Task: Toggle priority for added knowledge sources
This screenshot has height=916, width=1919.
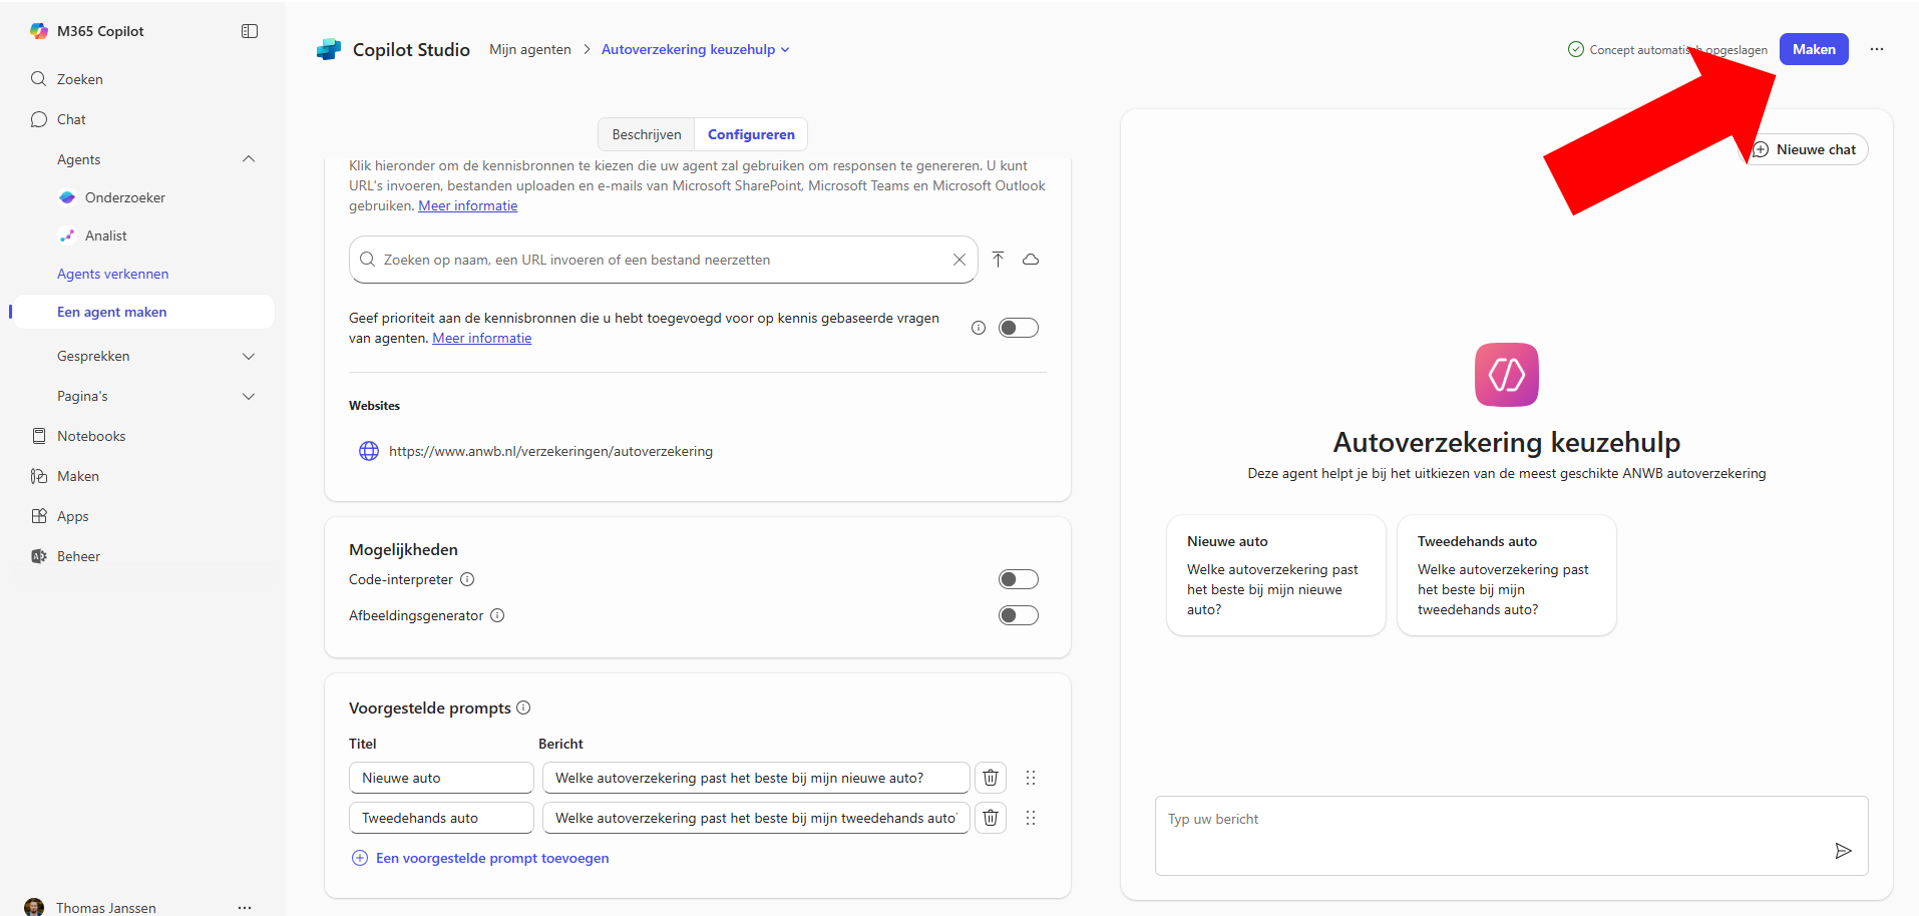Action: [x=1018, y=328]
